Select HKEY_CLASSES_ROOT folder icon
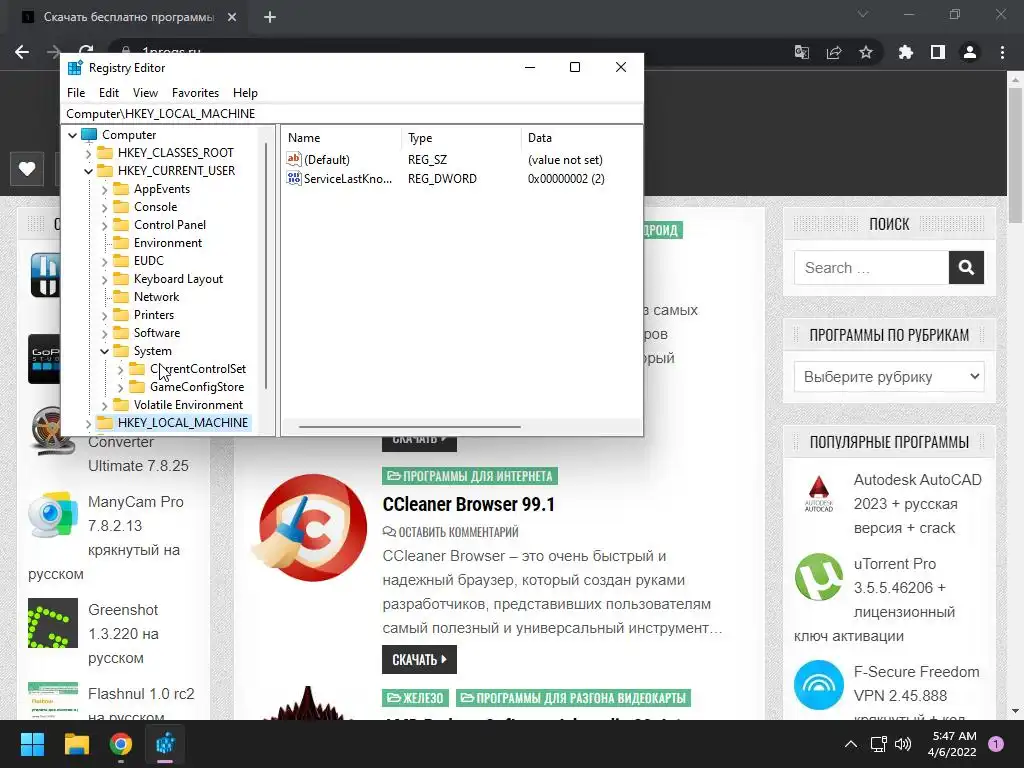This screenshot has height=768, width=1024. [x=104, y=153]
